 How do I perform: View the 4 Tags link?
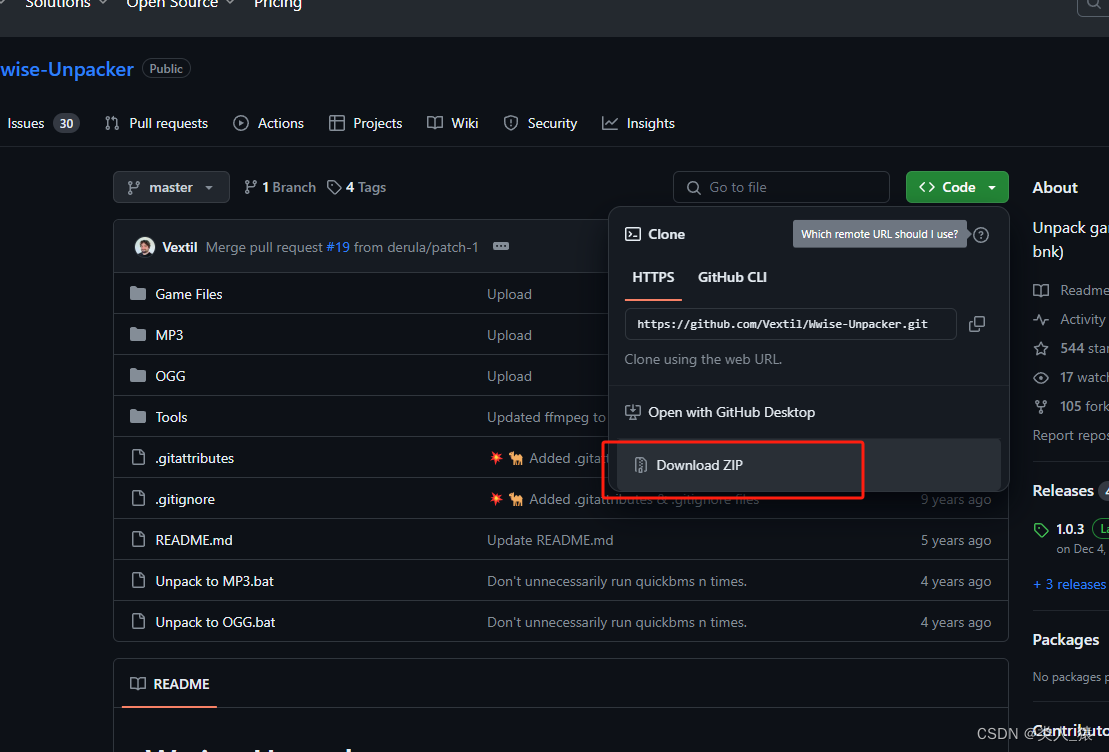coord(356,187)
